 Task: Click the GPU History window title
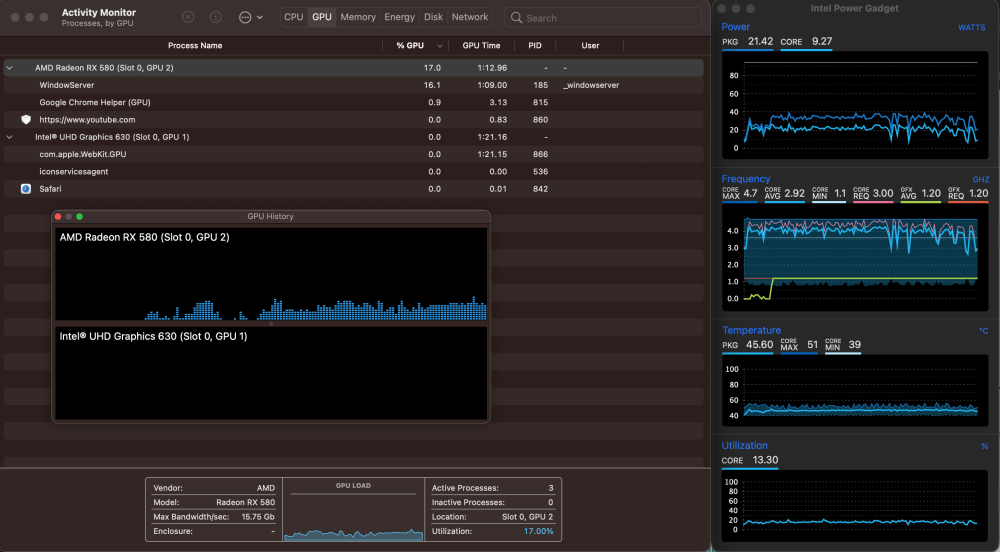[x=270, y=216]
